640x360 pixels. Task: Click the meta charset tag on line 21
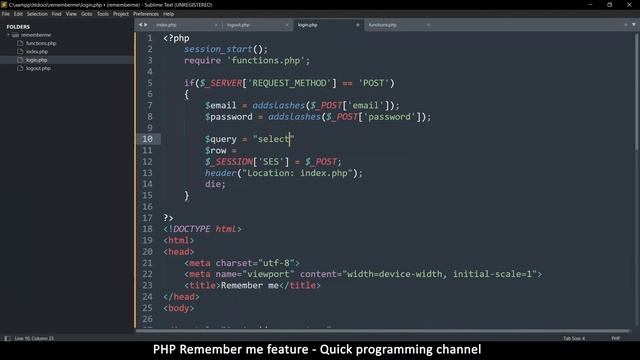pyautogui.click(x=242, y=263)
